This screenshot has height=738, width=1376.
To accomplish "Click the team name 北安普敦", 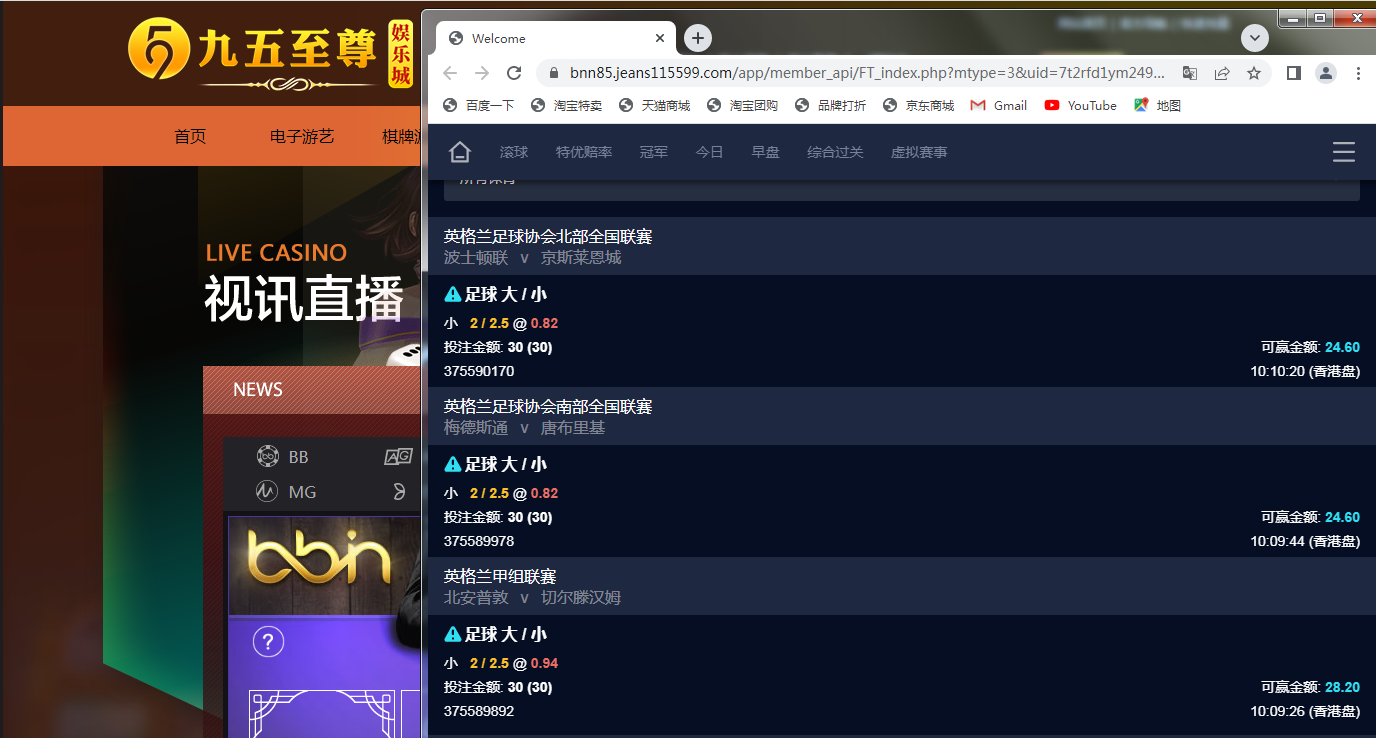I will pyautogui.click(x=476, y=598).
